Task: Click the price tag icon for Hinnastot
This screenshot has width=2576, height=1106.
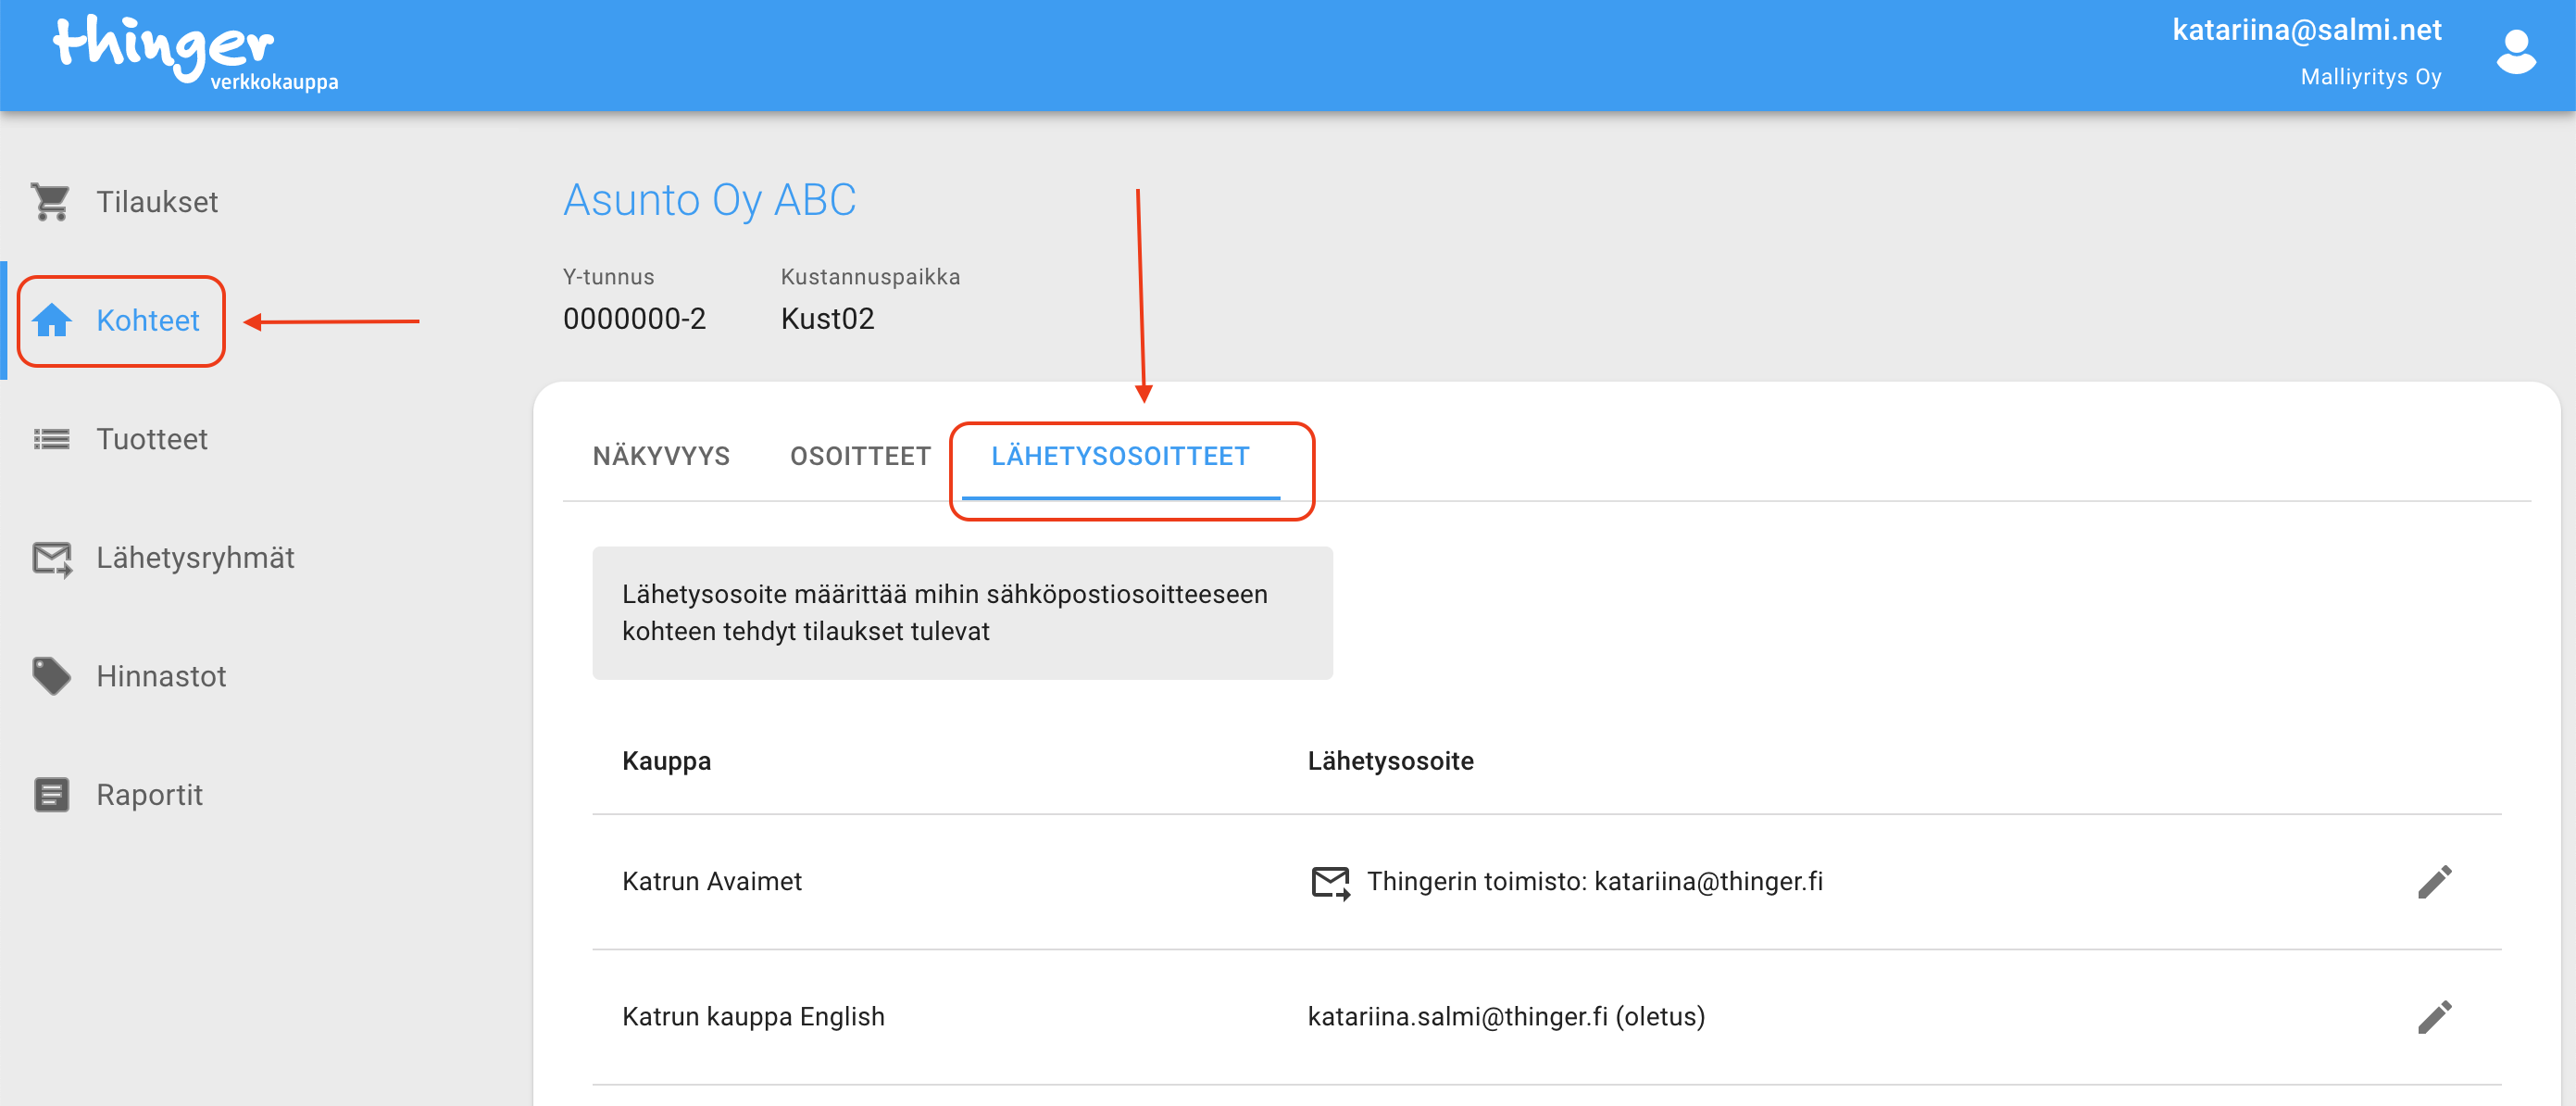Action: coord(51,676)
